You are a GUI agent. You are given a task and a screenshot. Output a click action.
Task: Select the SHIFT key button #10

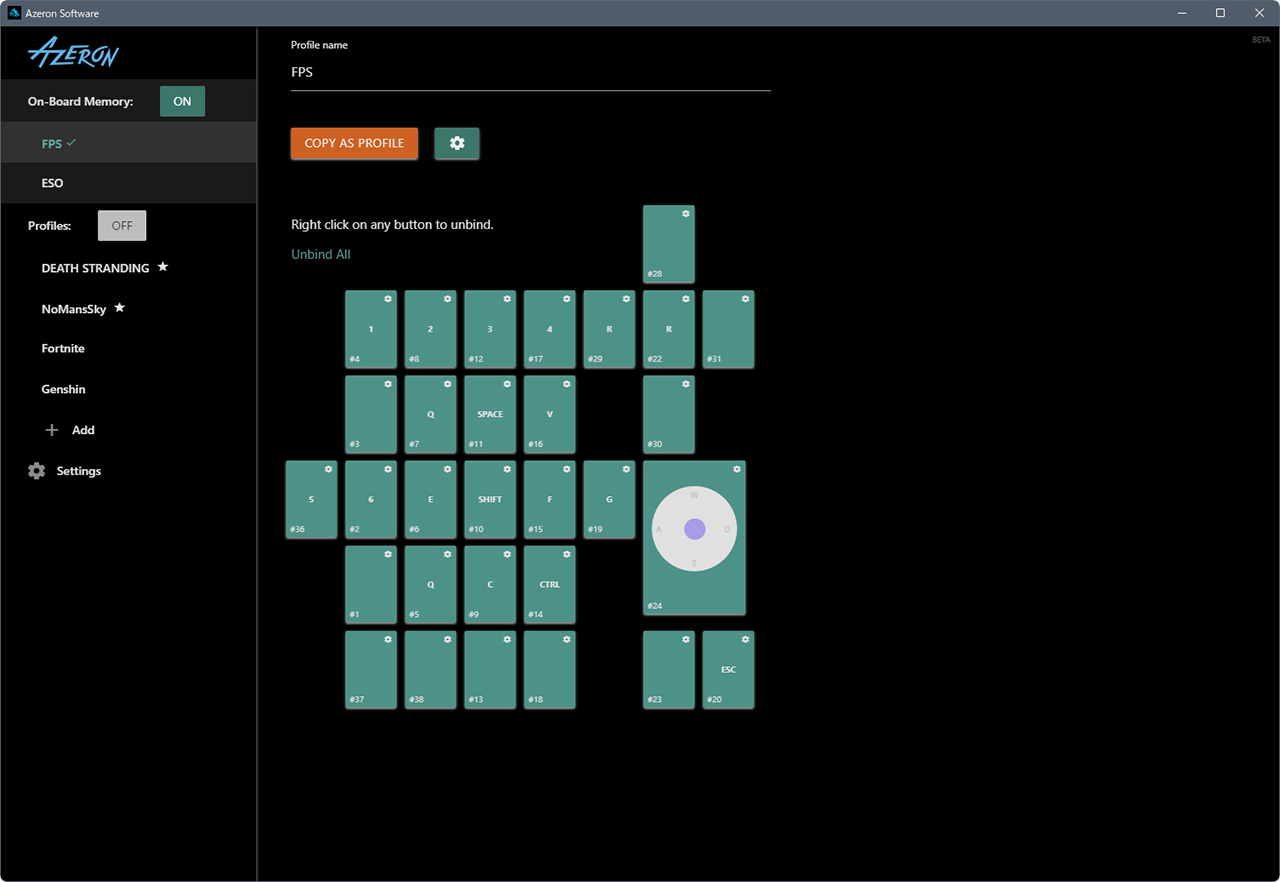(x=490, y=500)
